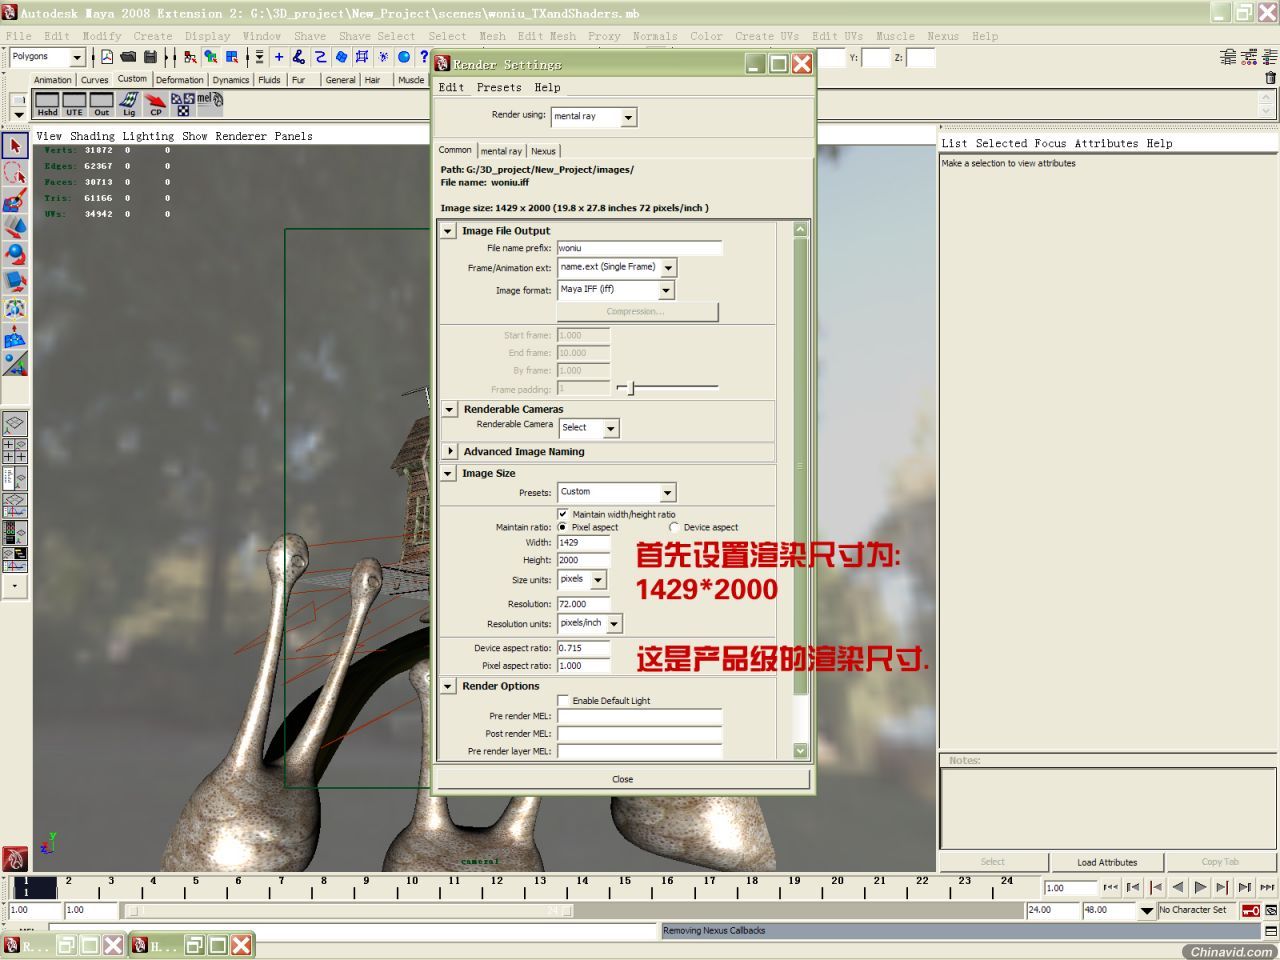Click the Hshd shelf button
The width and height of the screenshot is (1280, 960).
point(47,104)
